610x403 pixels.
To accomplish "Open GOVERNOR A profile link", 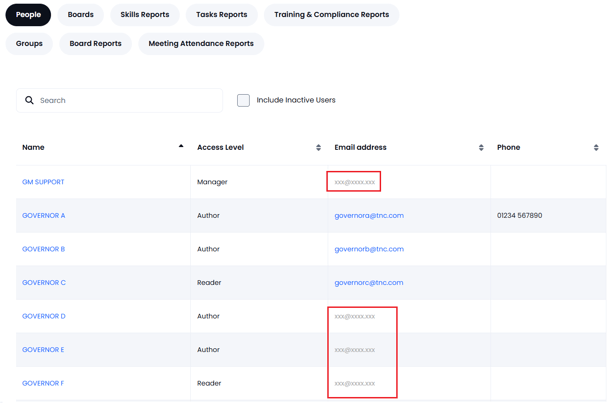I will click(44, 216).
